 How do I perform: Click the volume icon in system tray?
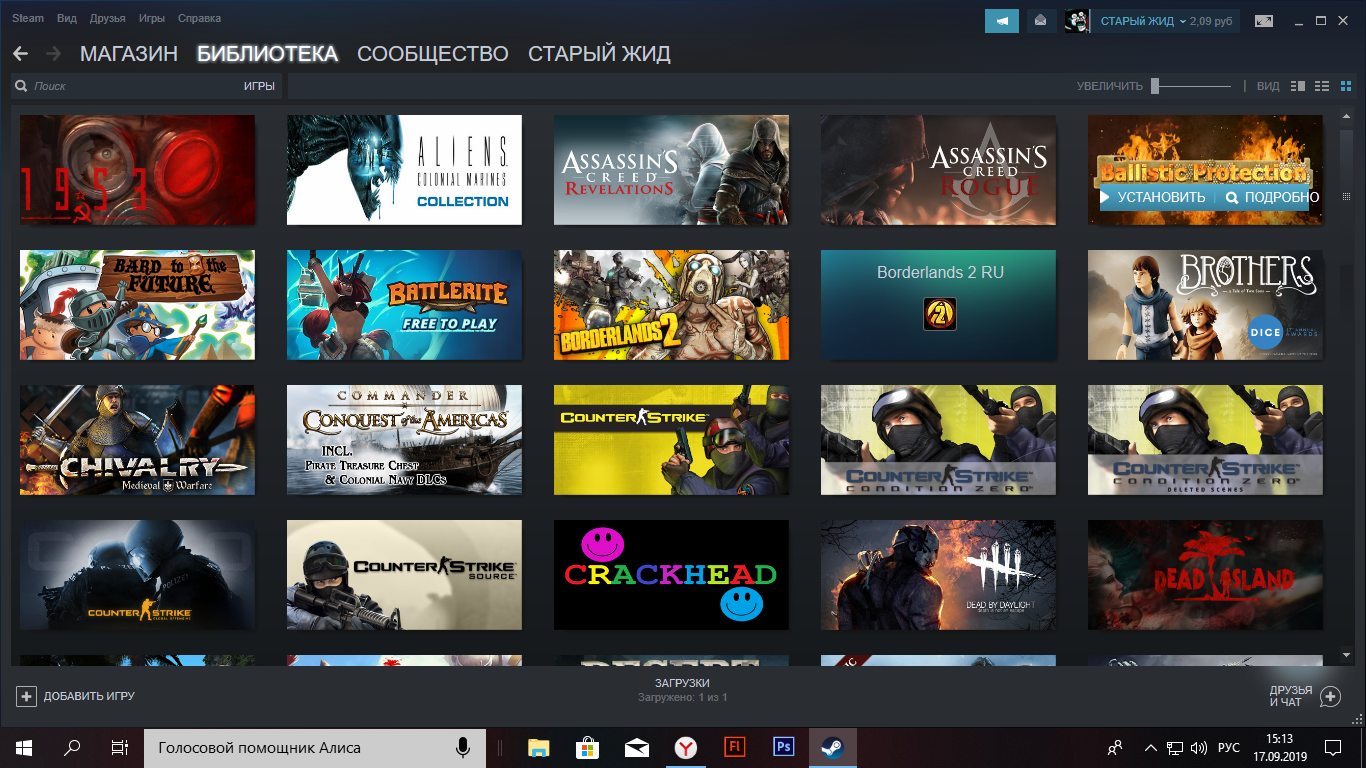(1199, 747)
